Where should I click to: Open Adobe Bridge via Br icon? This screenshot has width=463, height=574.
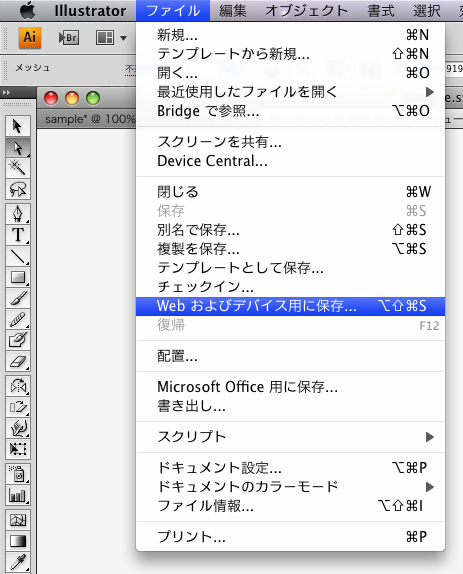point(69,38)
